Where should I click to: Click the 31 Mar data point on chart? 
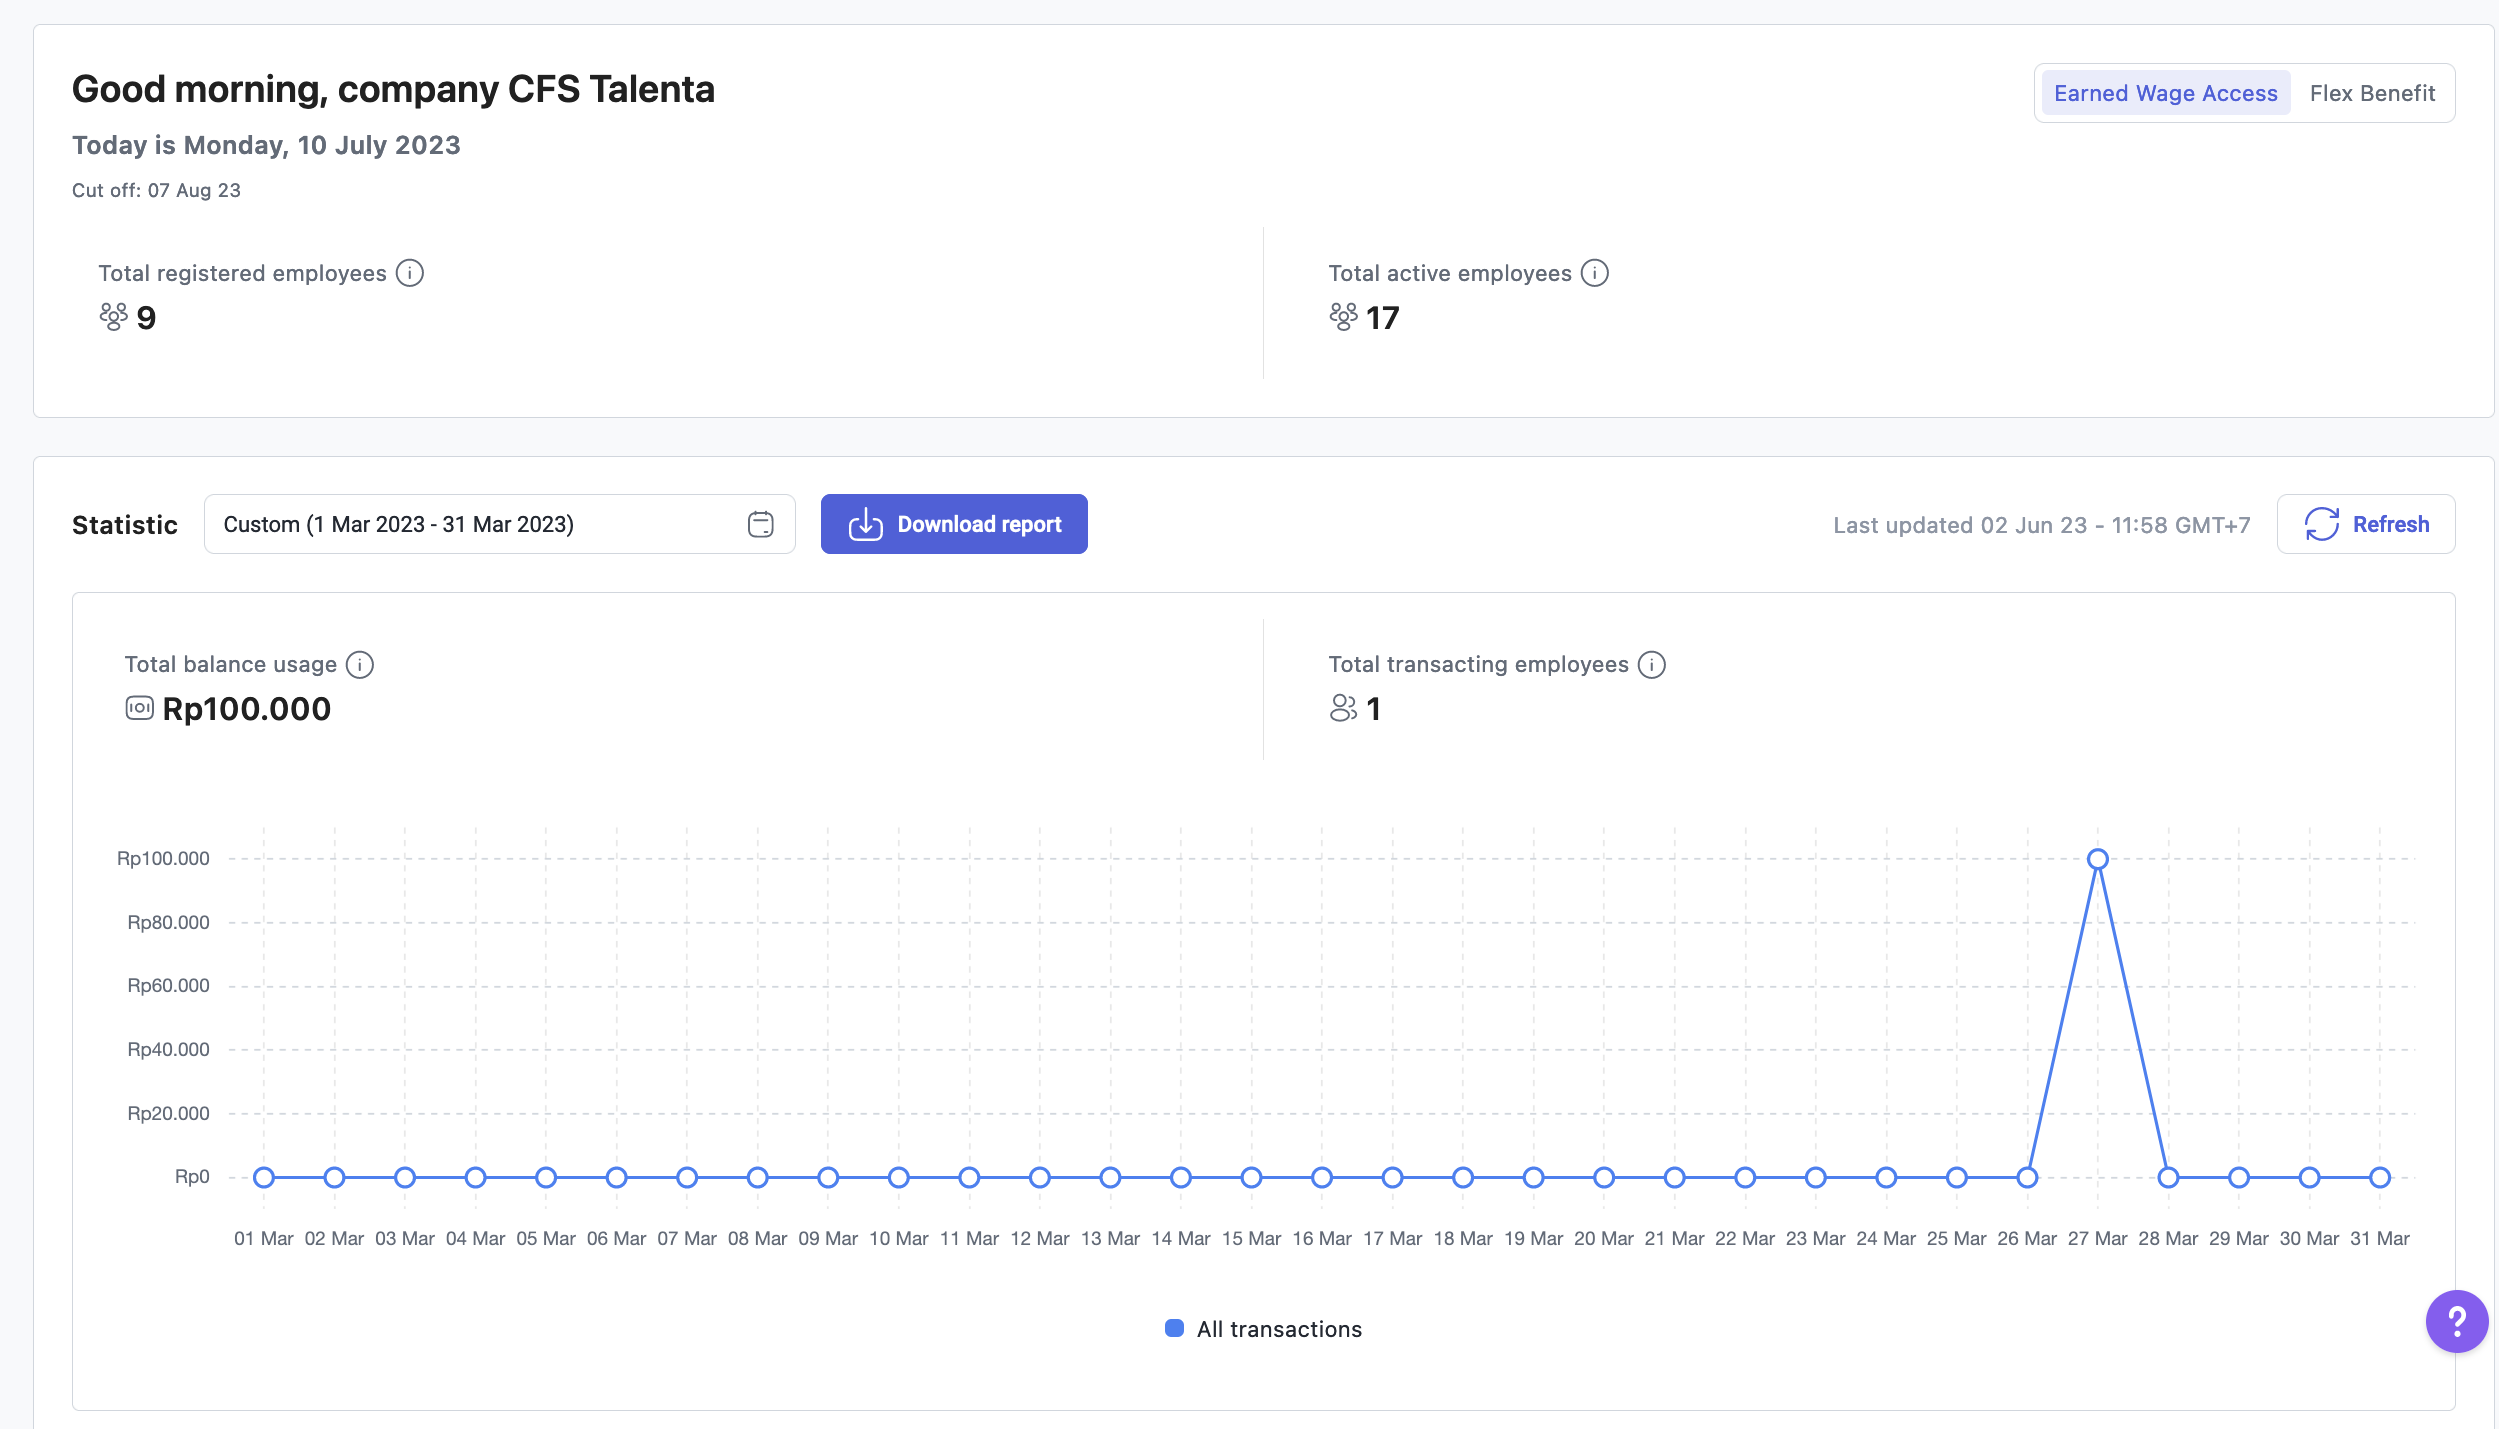click(x=2380, y=1177)
